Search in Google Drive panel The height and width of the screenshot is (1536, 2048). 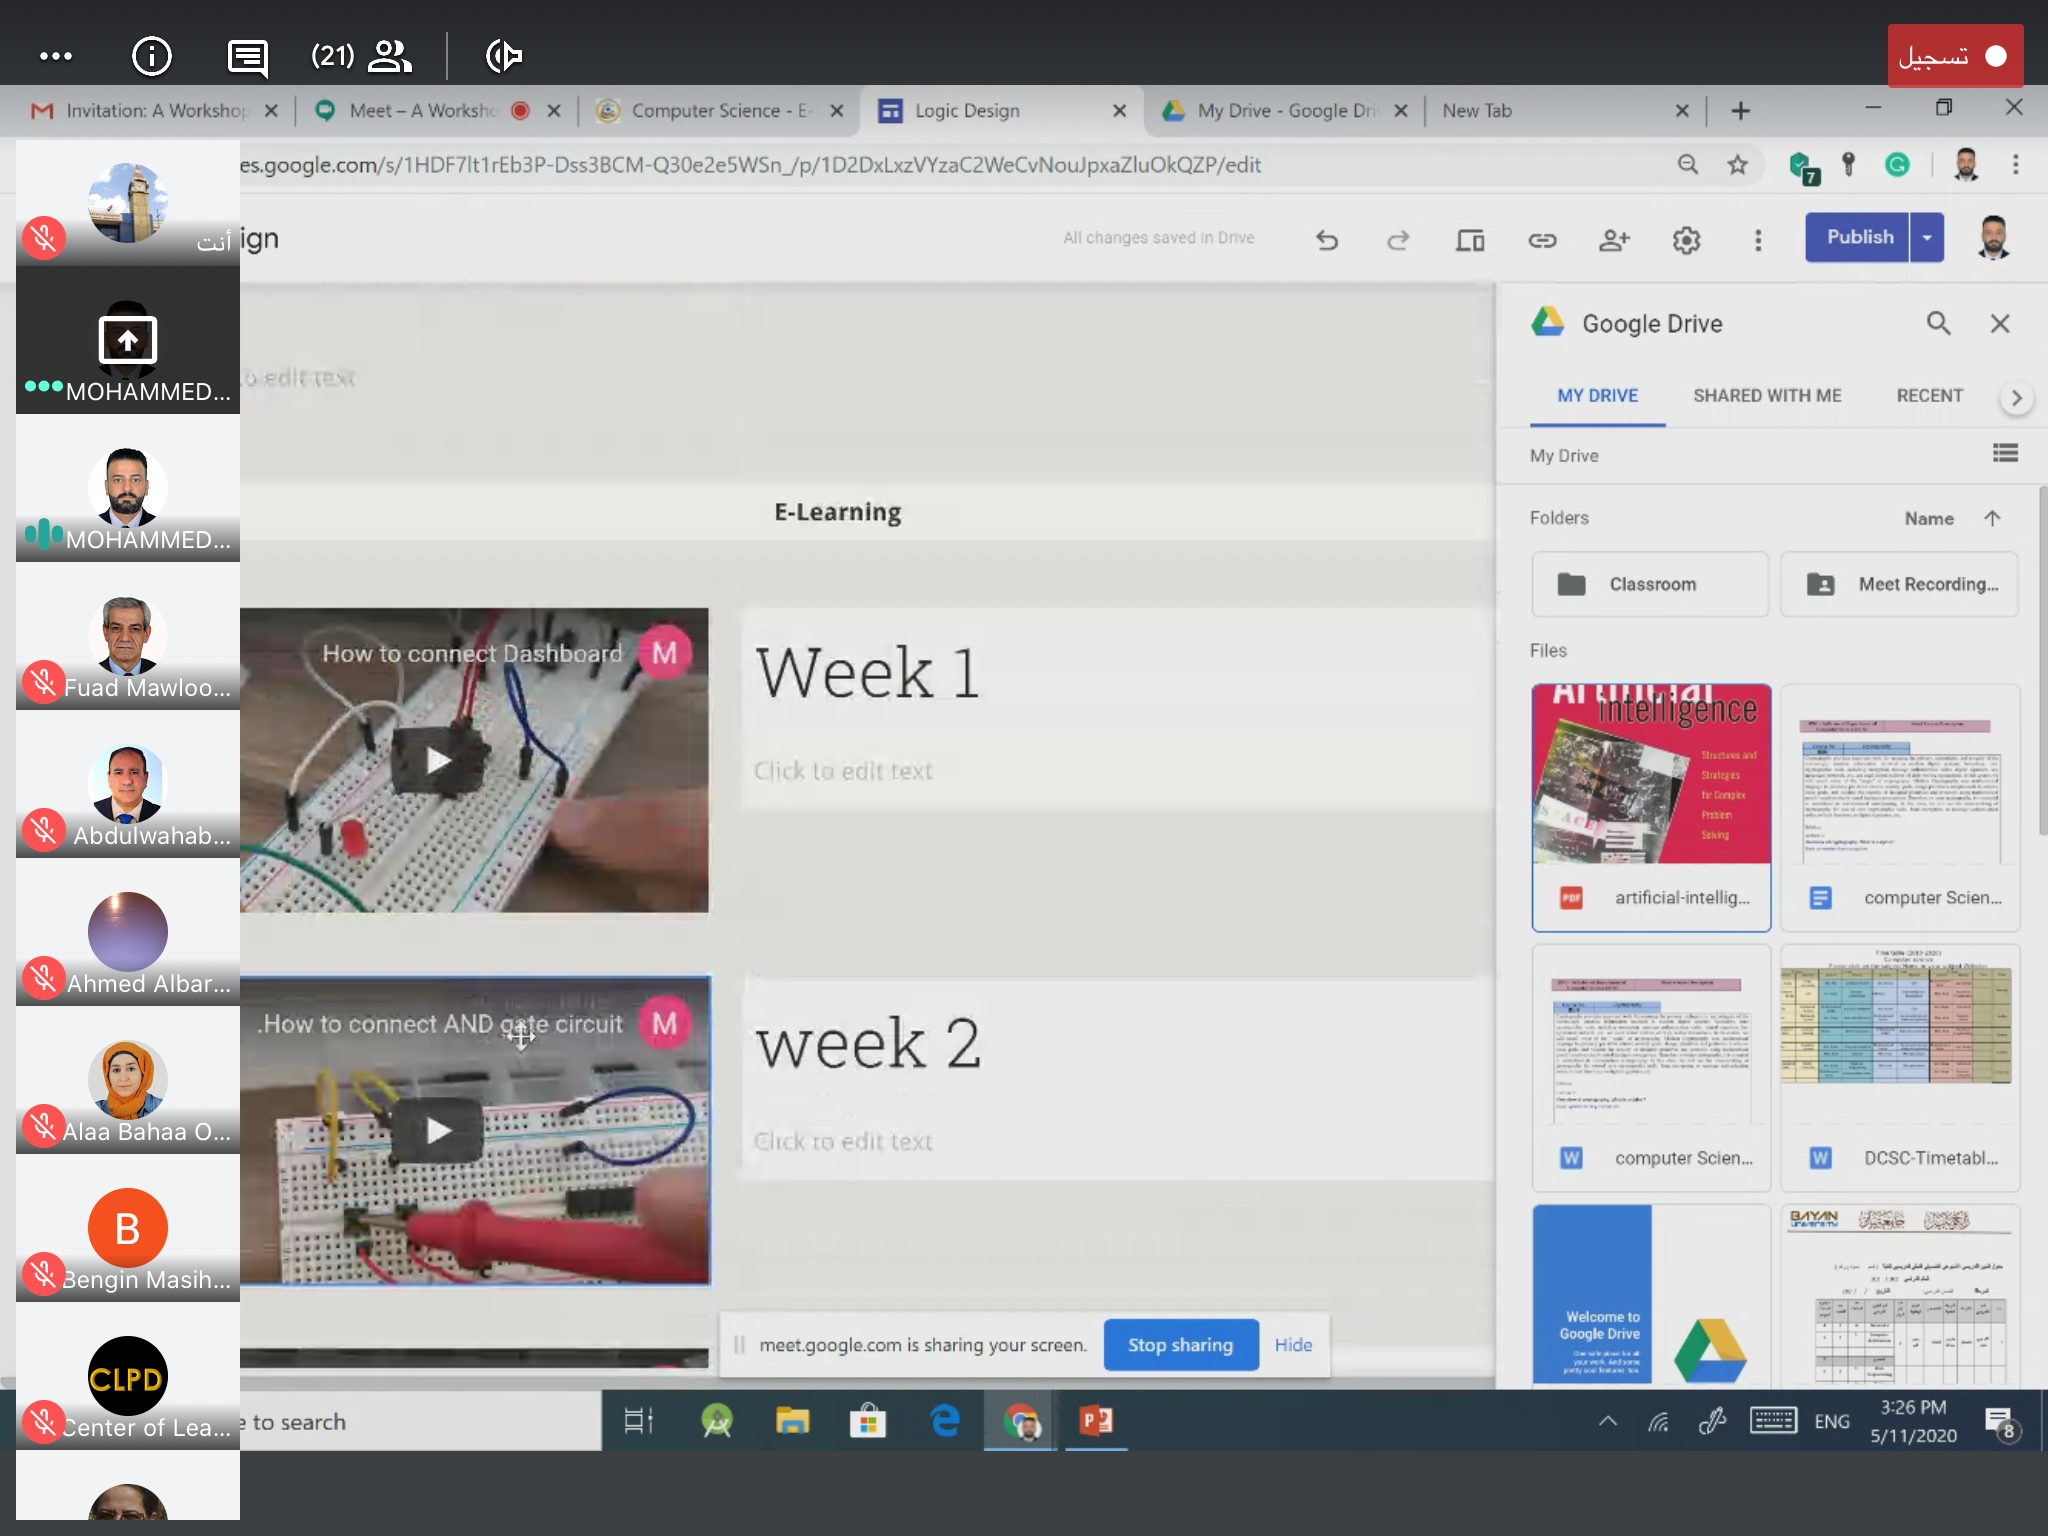[x=1938, y=323]
